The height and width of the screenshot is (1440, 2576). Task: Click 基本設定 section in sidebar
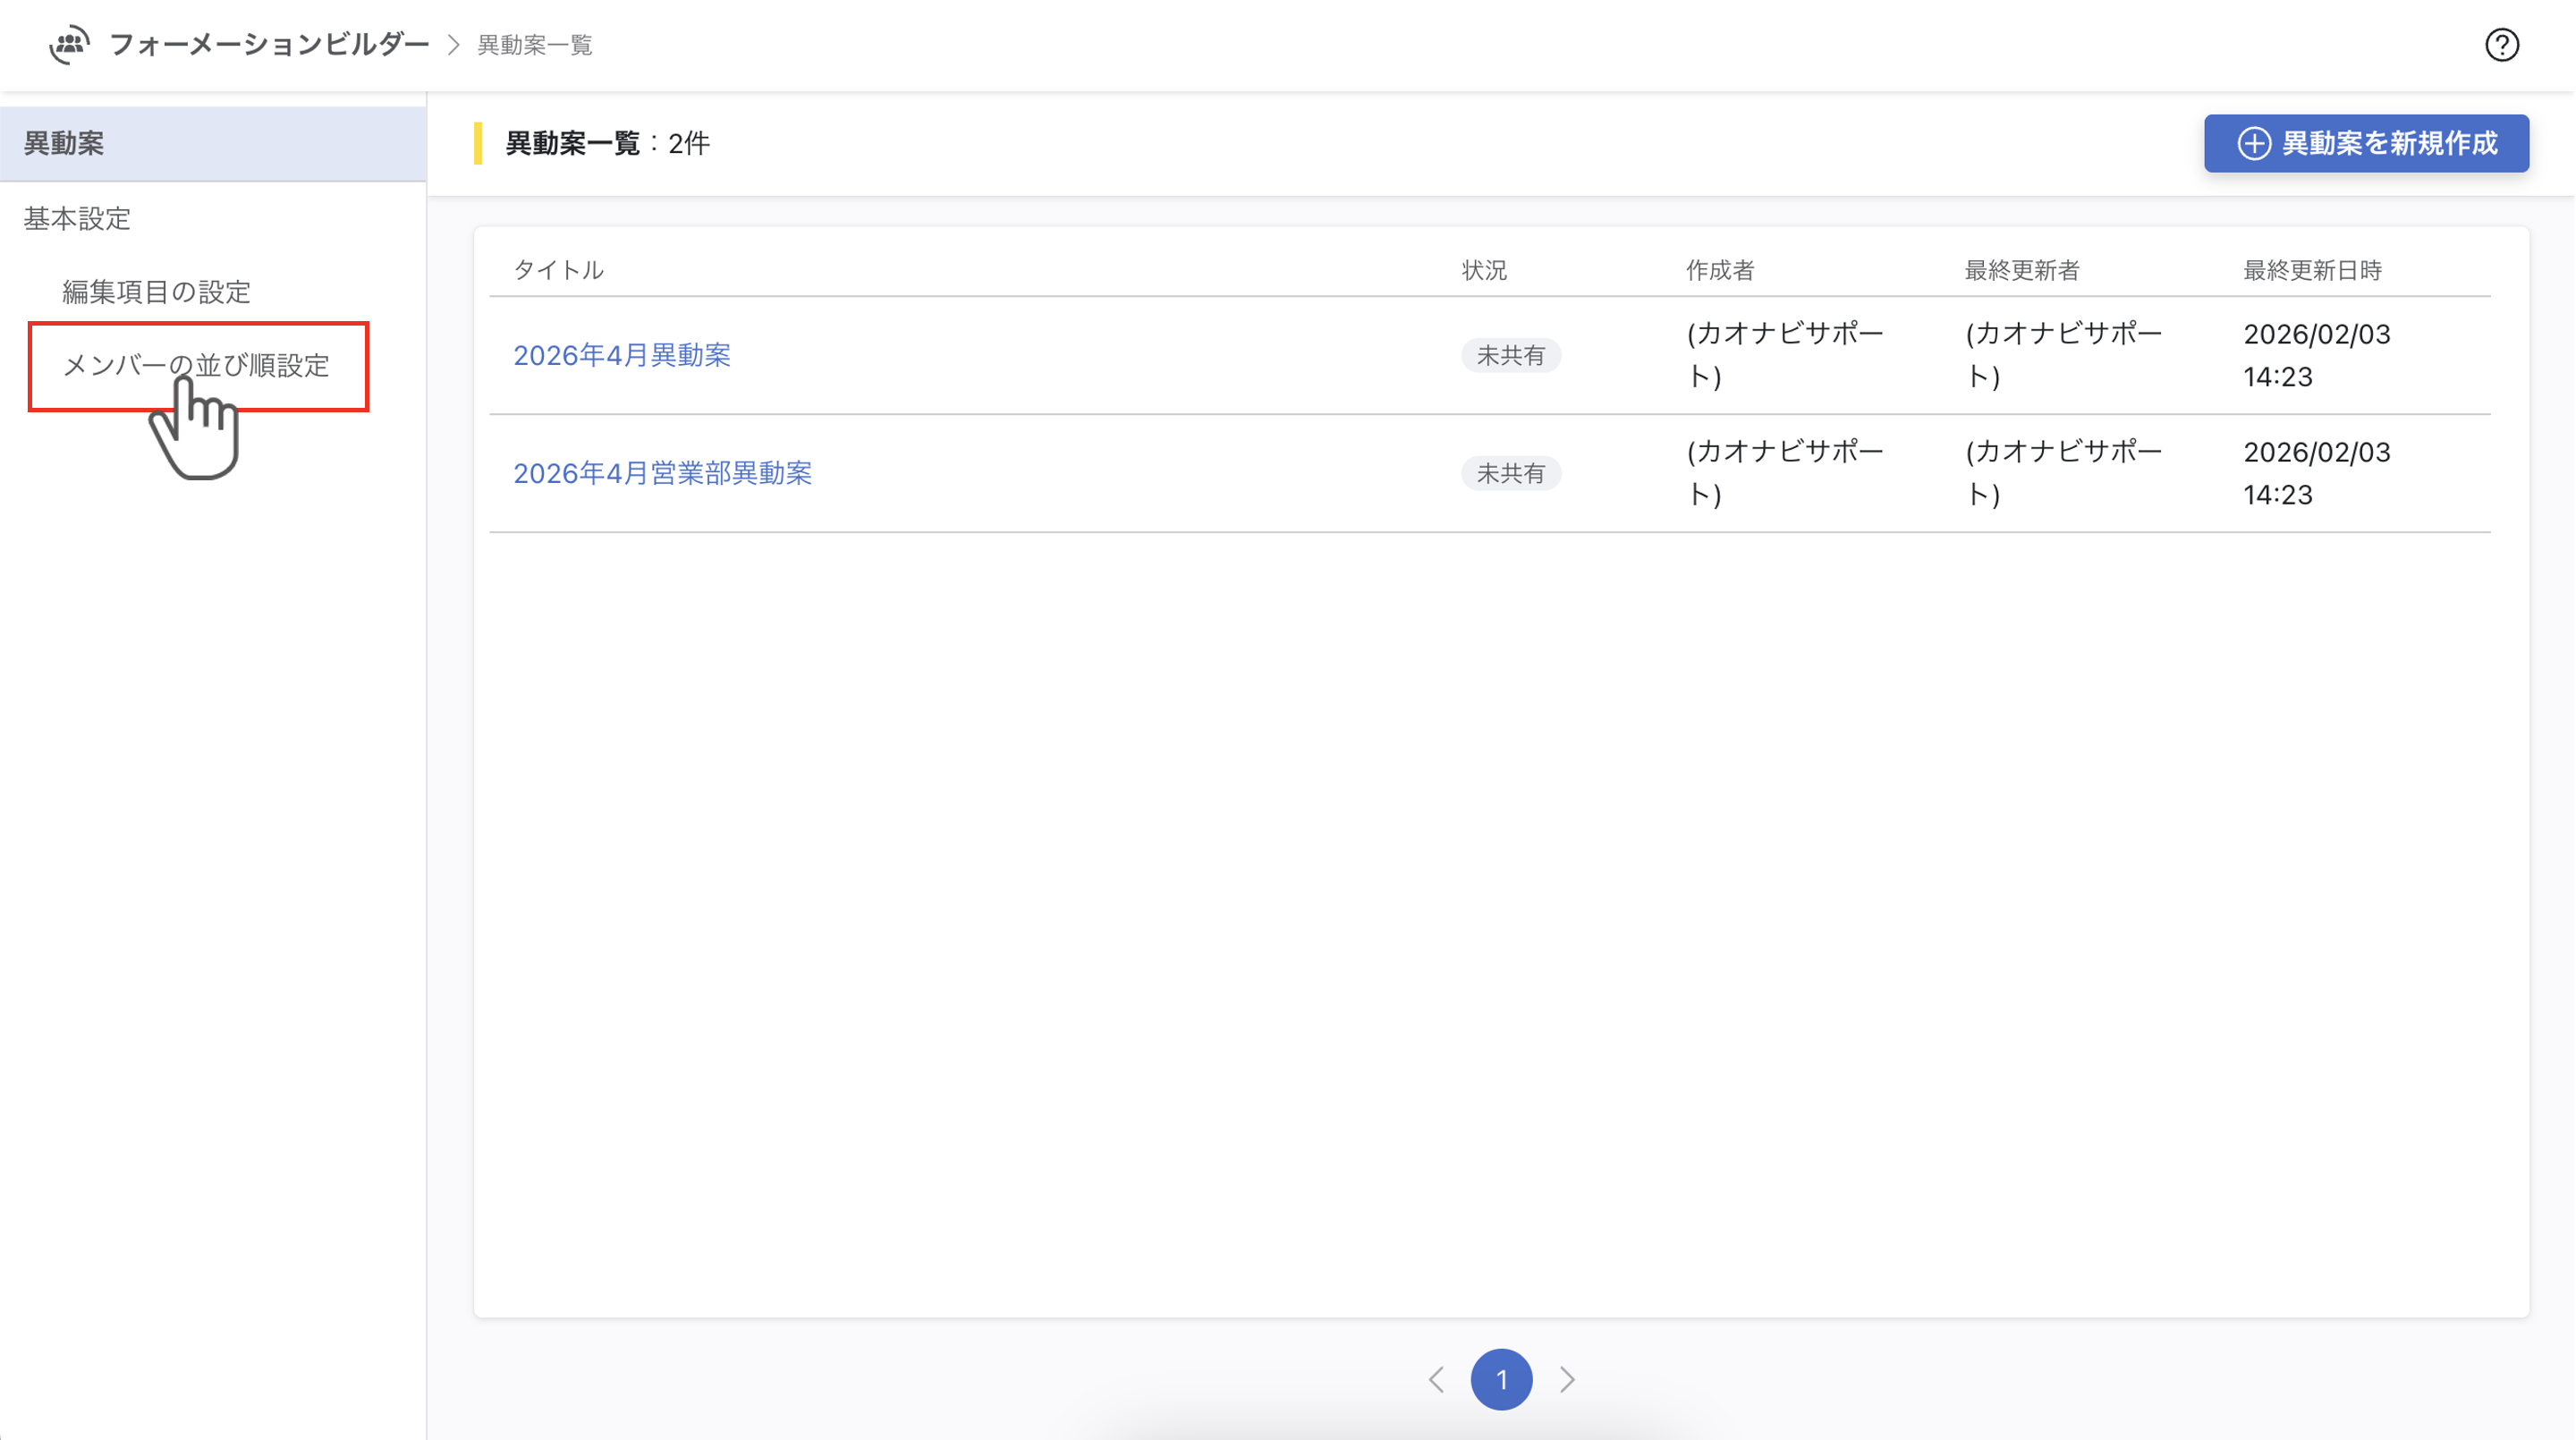tap(77, 218)
